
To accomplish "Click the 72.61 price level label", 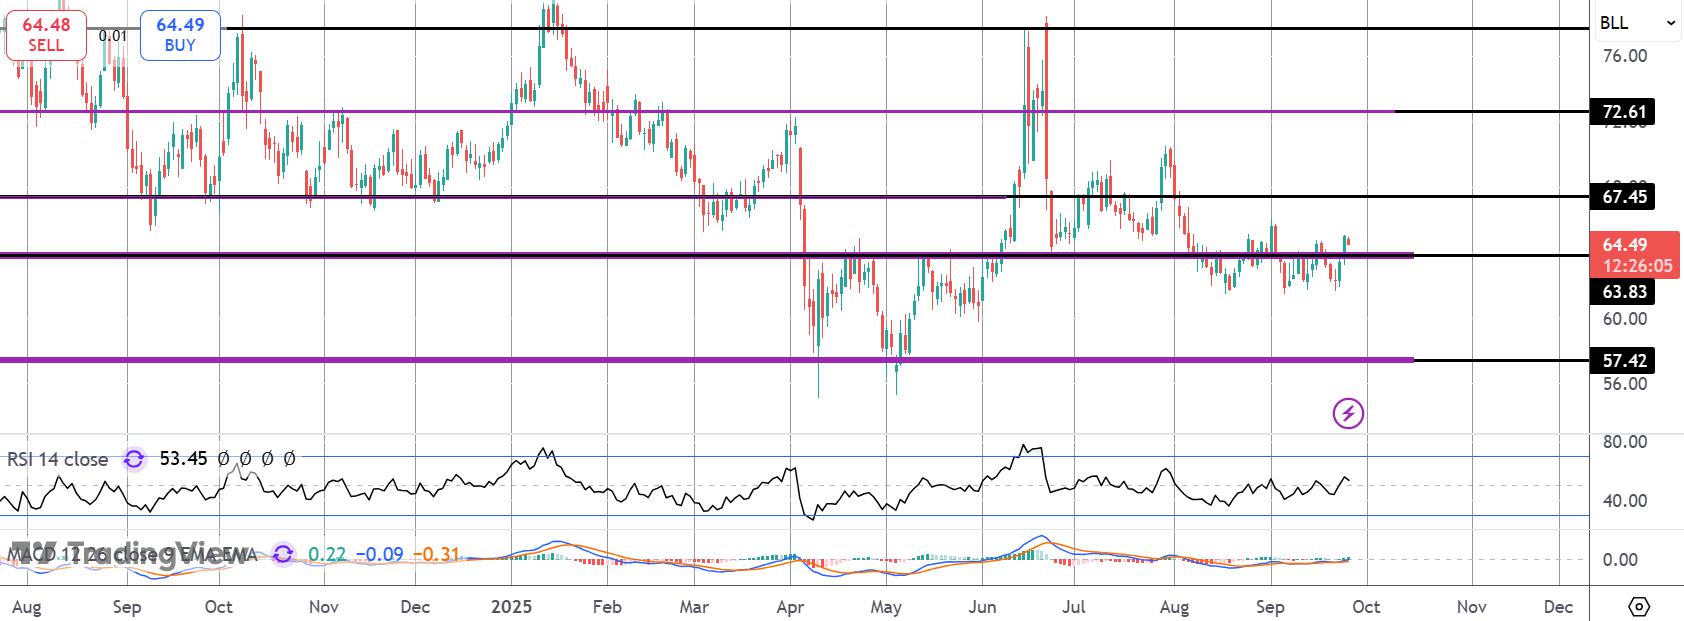I will click(x=1624, y=111).
